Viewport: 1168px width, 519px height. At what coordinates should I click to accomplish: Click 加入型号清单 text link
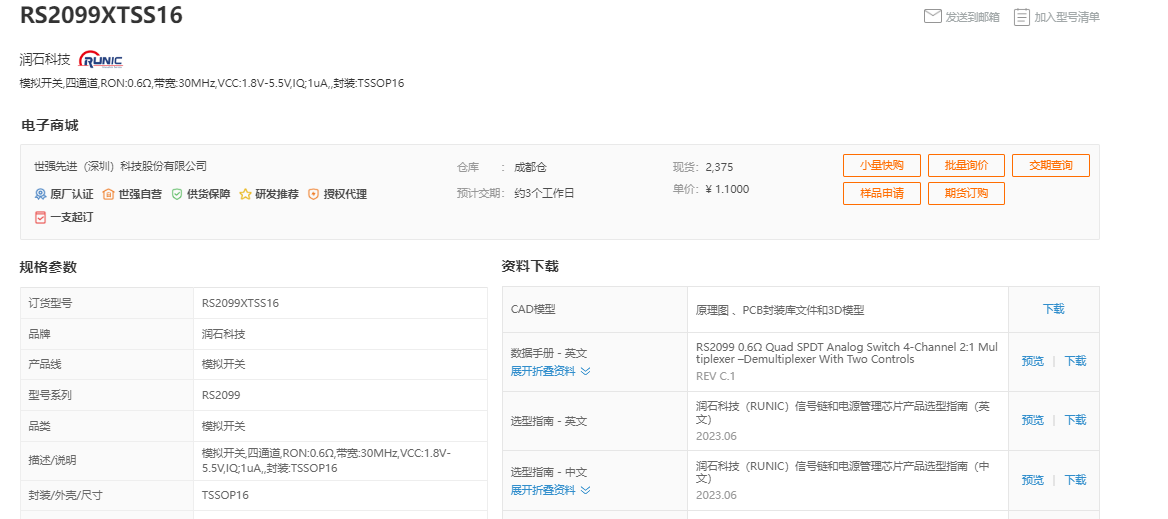[1067, 17]
